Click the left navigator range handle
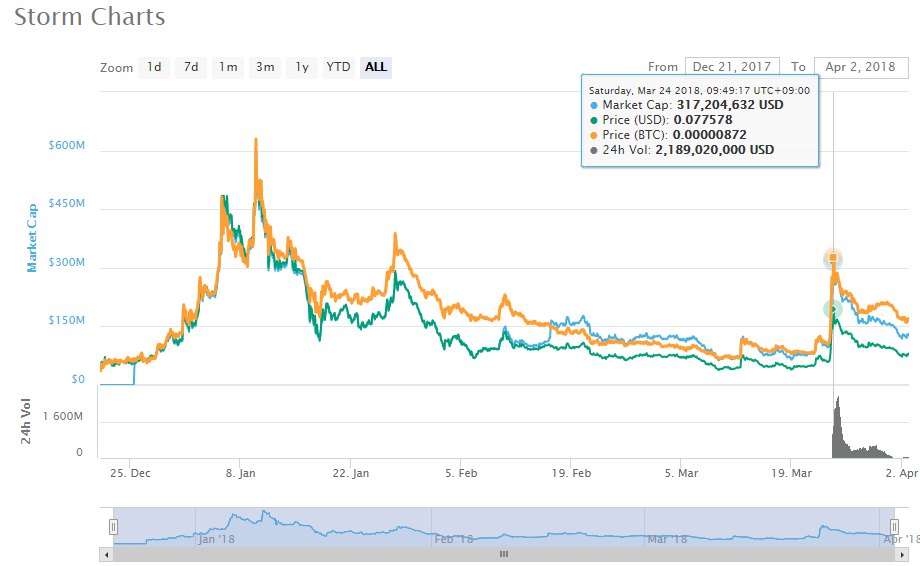 114,526
